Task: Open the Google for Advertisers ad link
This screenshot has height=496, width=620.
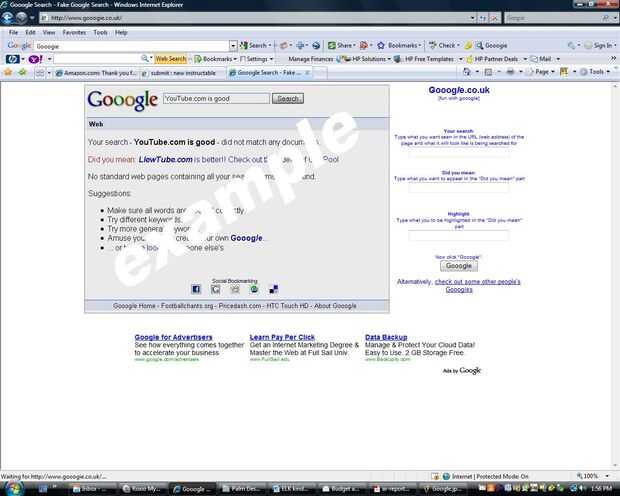Action: (173, 337)
